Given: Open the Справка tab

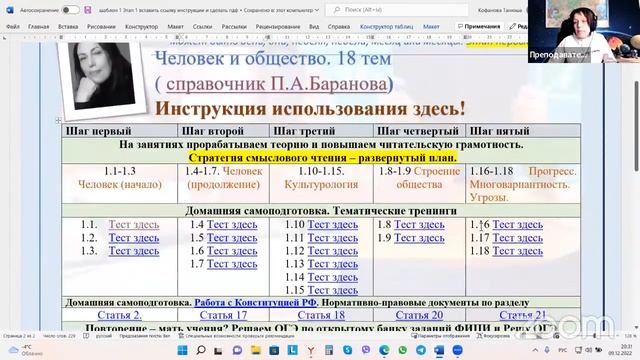Looking at the screenshot, I should [x=339, y=27].
